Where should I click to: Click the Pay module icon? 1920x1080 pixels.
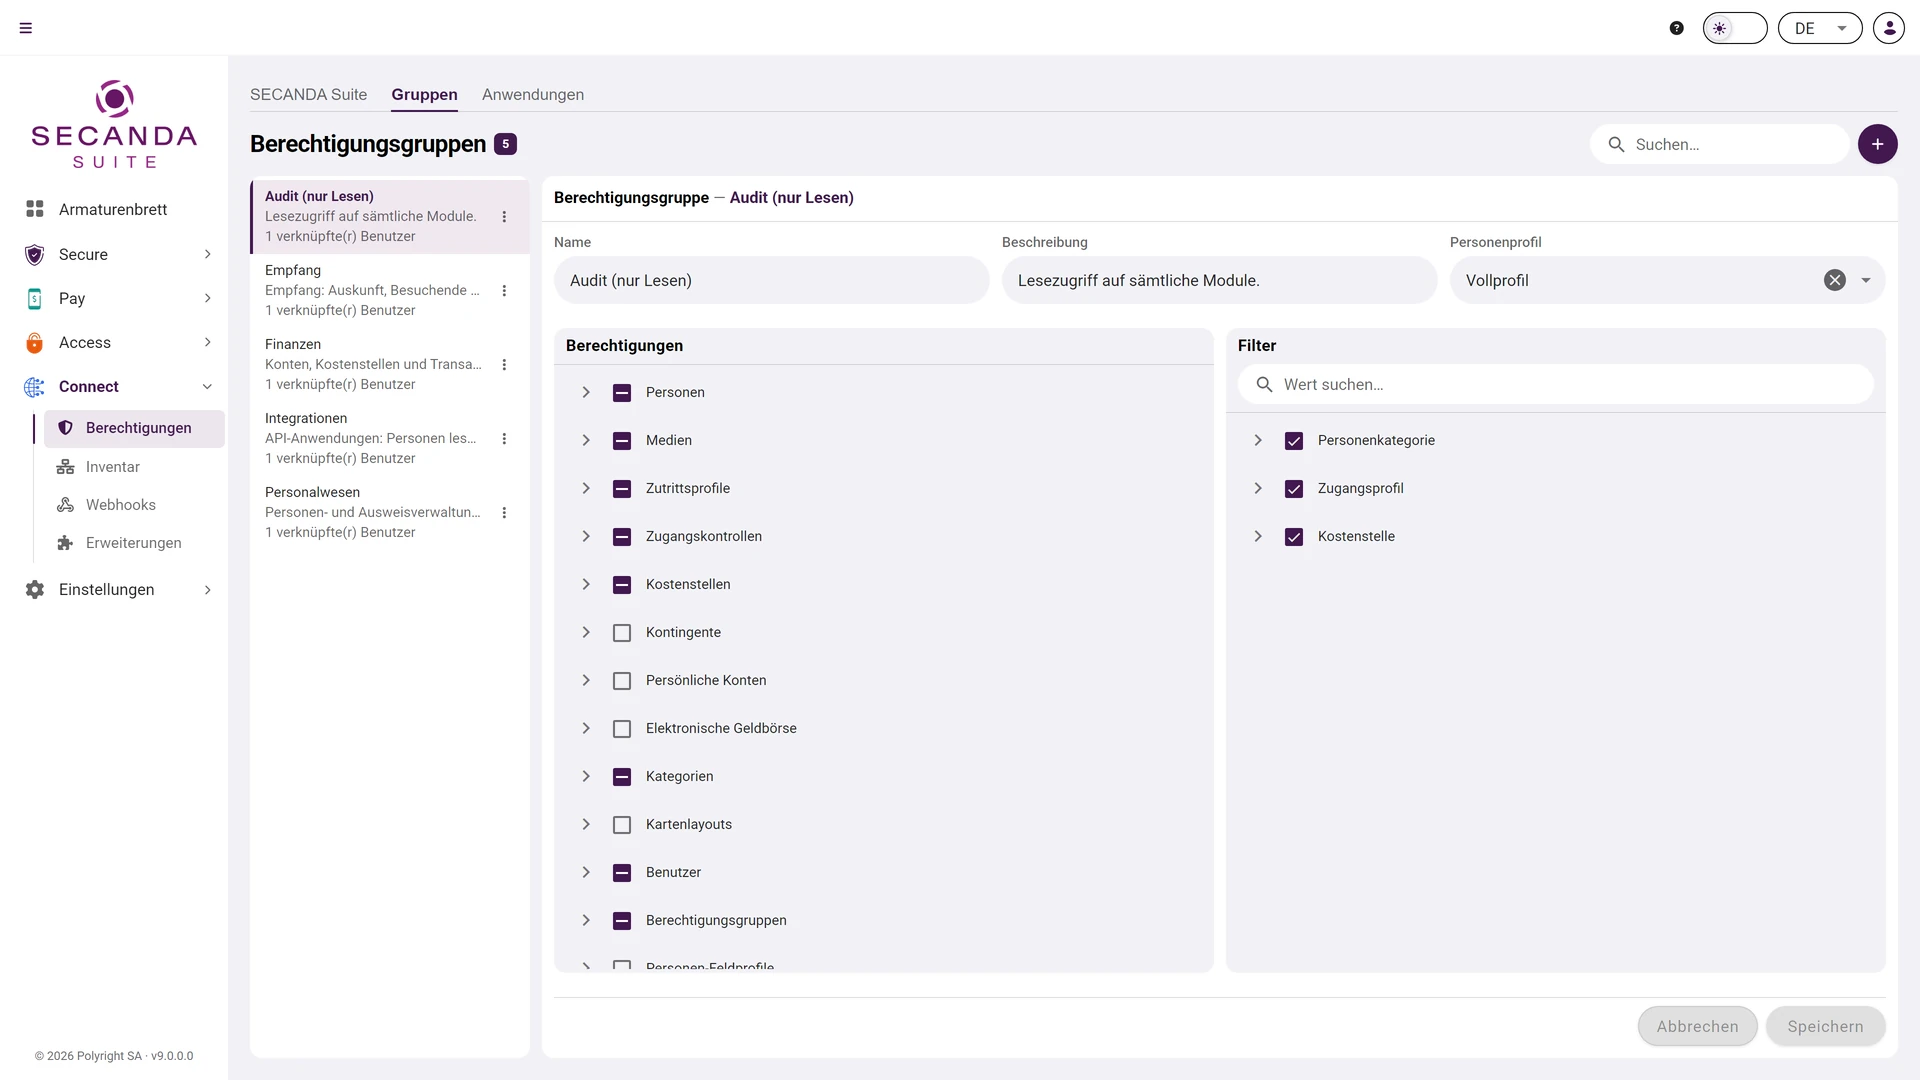(x=35, y=298)
